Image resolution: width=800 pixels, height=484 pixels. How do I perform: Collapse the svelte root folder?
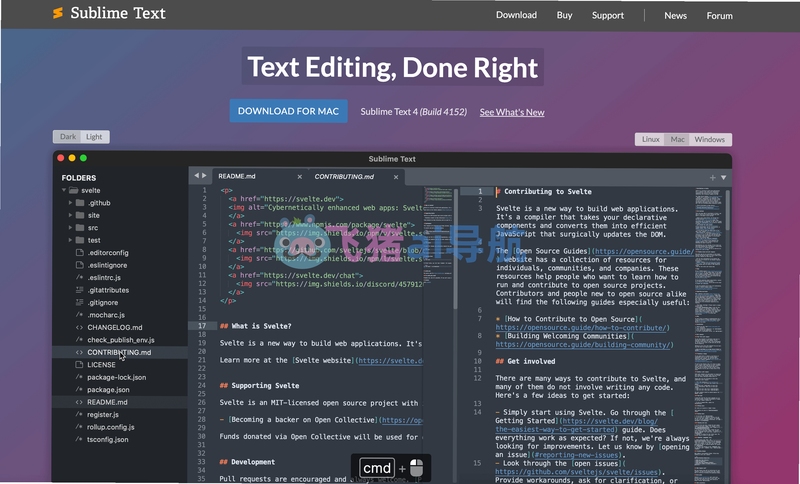(64, 190)
